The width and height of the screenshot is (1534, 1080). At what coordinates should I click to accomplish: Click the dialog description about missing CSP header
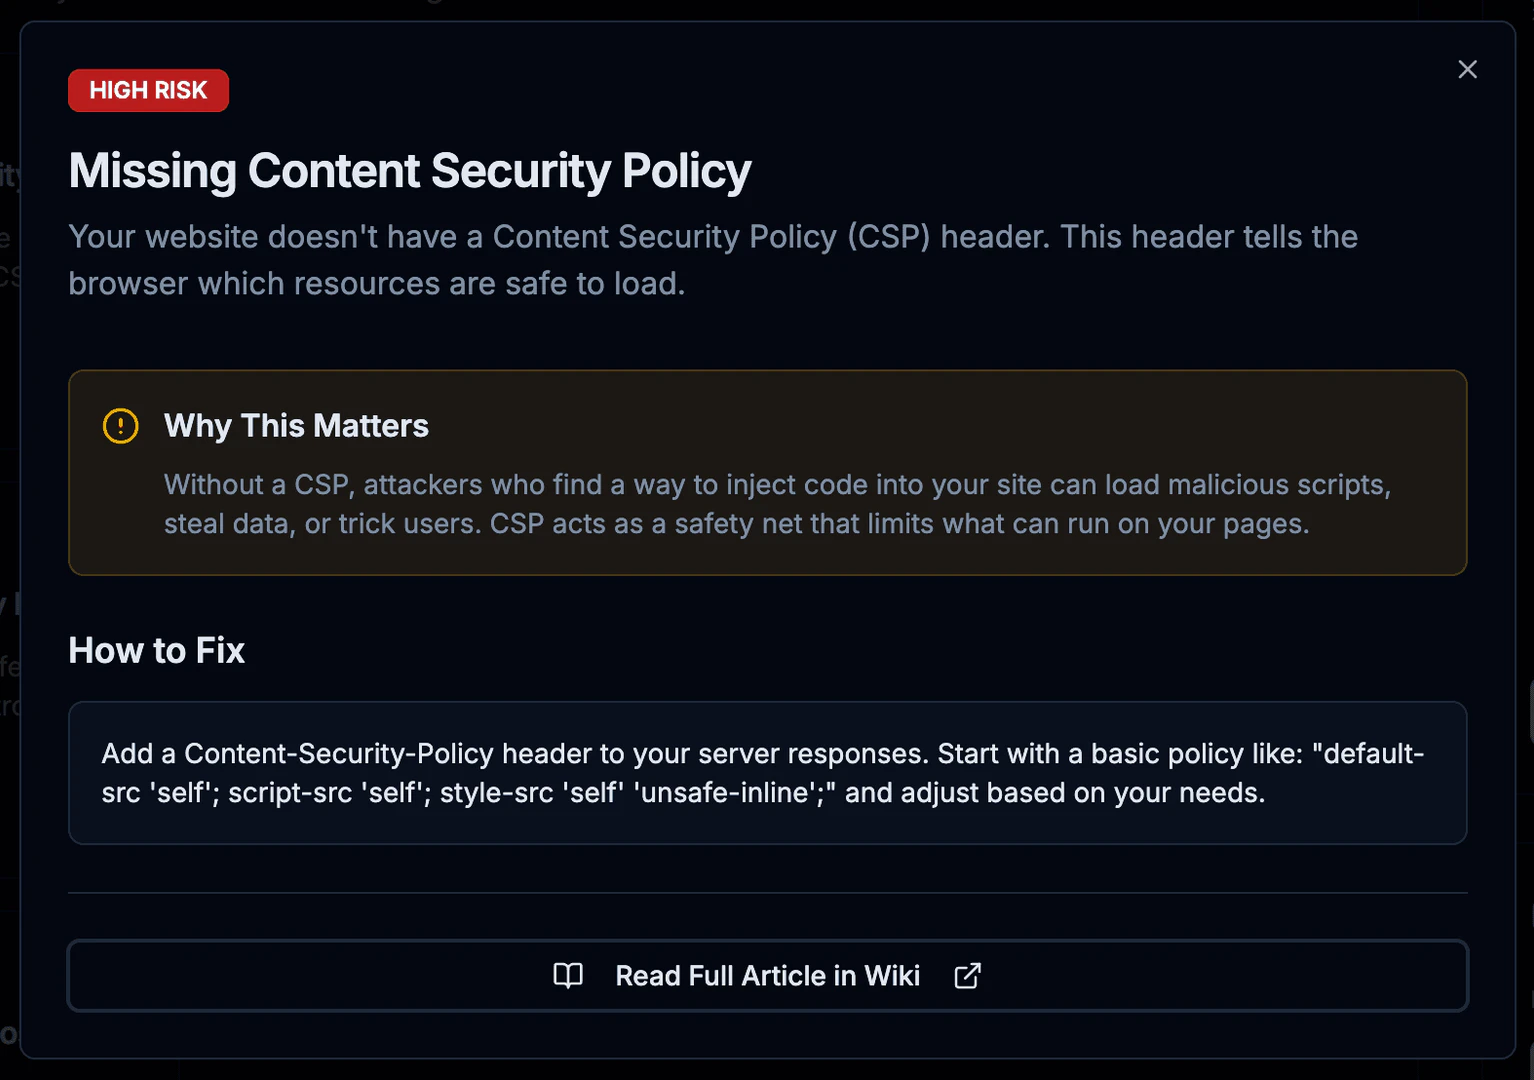tap(712, 259)
